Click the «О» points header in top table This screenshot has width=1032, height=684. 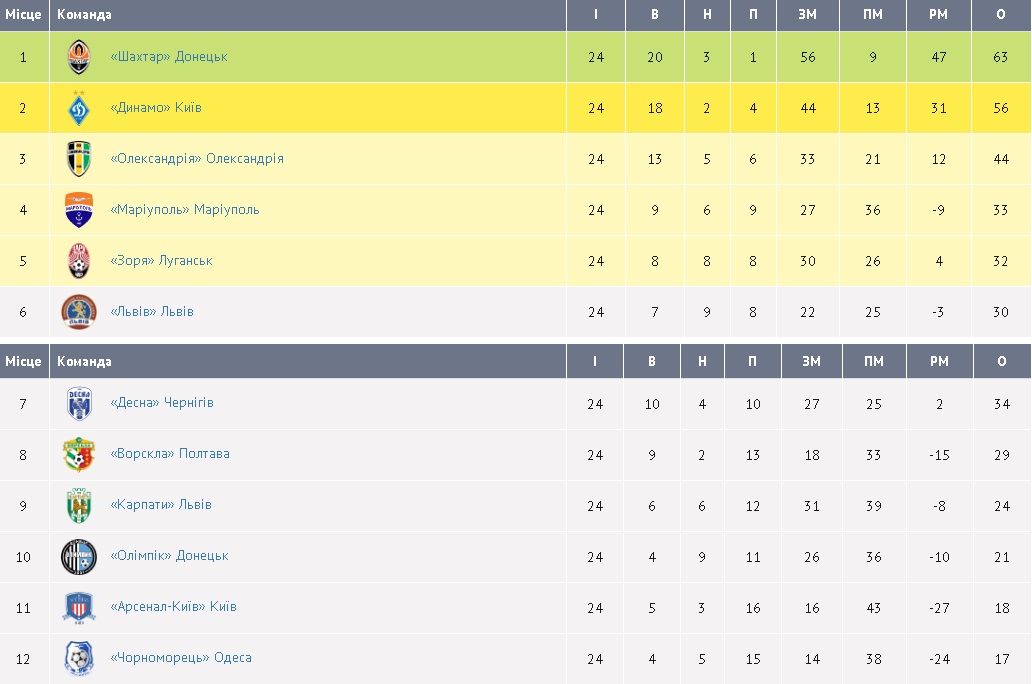point(1000,15)
